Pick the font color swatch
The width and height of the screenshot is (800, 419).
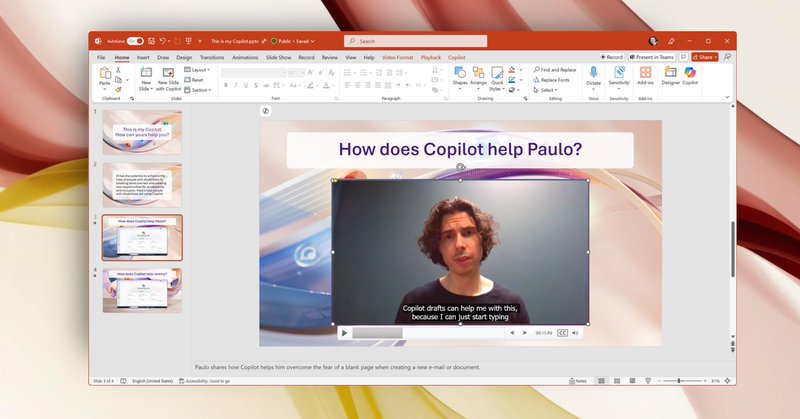pyautogui.click(x=326, y=86)
